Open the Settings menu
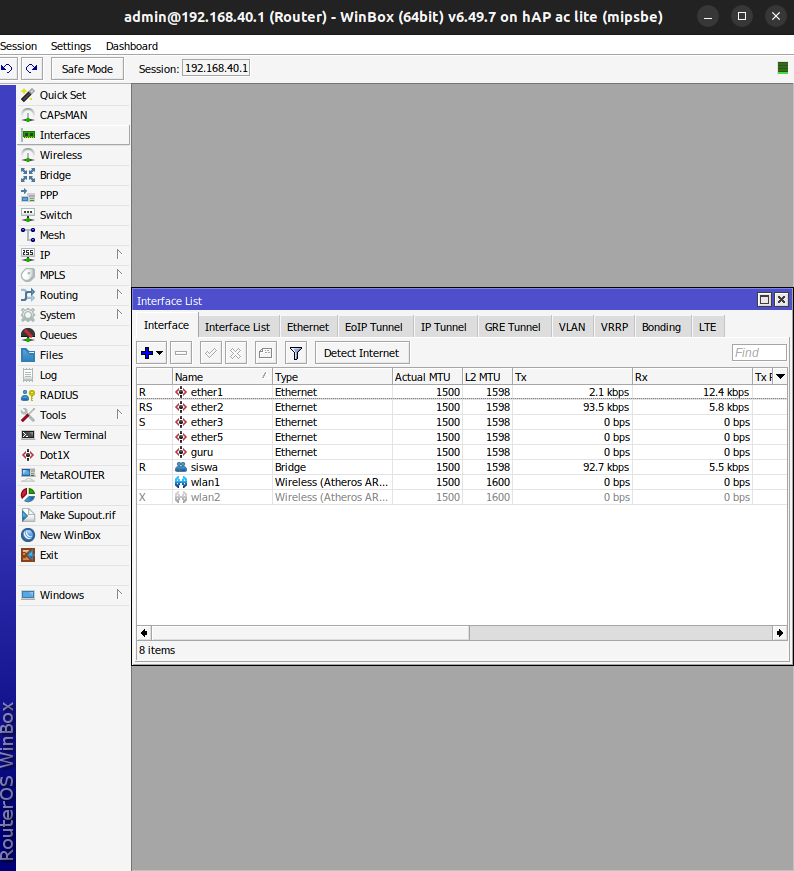This screenshot has height=871, width=794. (x=71, y=46)
